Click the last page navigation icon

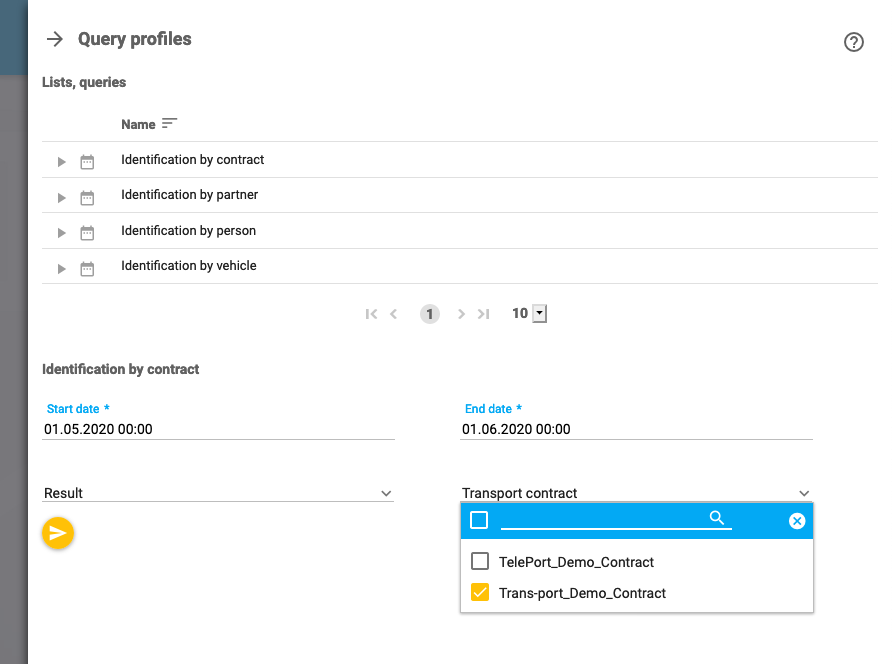click(484, 313)
